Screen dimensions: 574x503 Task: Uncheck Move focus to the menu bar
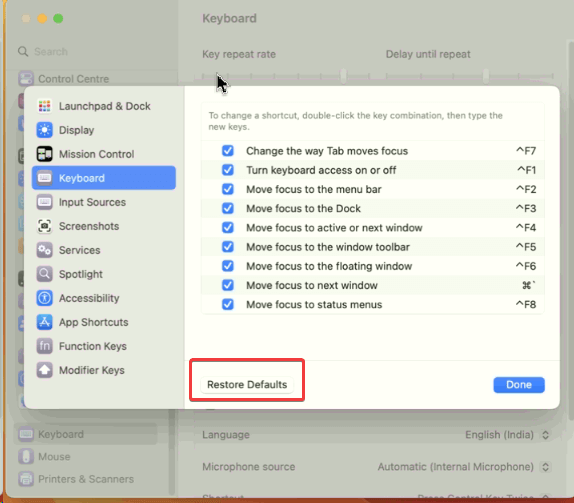coord(228,189)
